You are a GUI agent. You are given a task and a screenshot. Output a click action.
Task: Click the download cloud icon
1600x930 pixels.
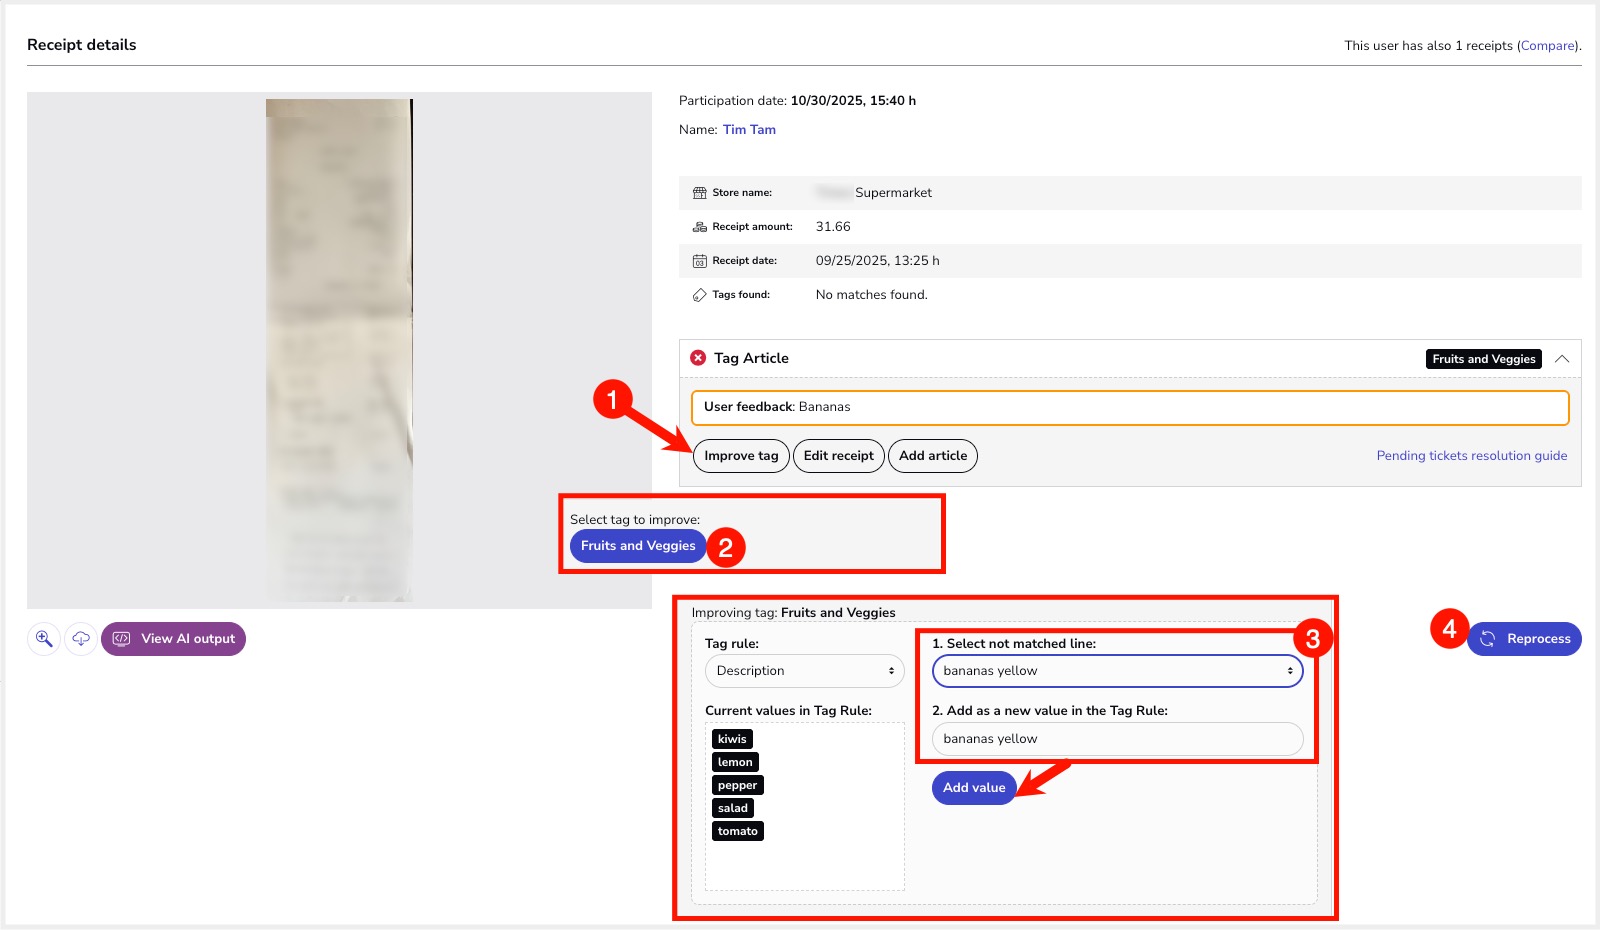pos(81,638)
